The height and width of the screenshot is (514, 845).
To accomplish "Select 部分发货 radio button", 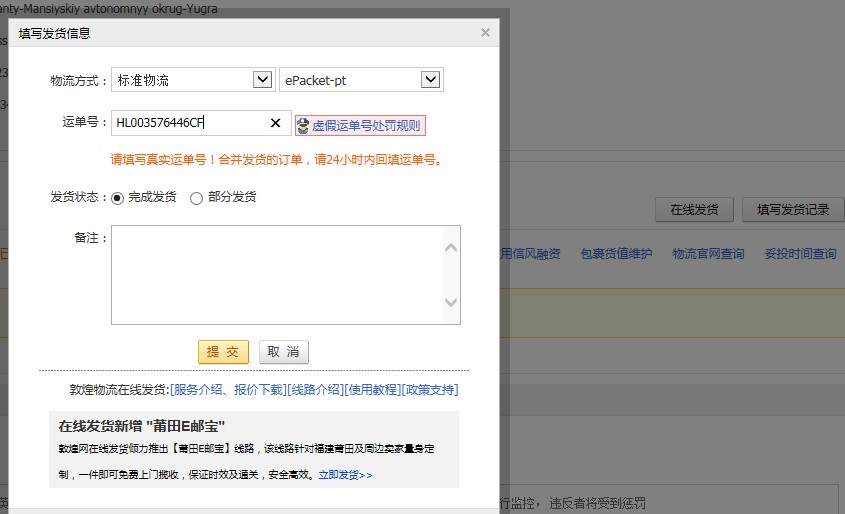I will tap(196, 198).
